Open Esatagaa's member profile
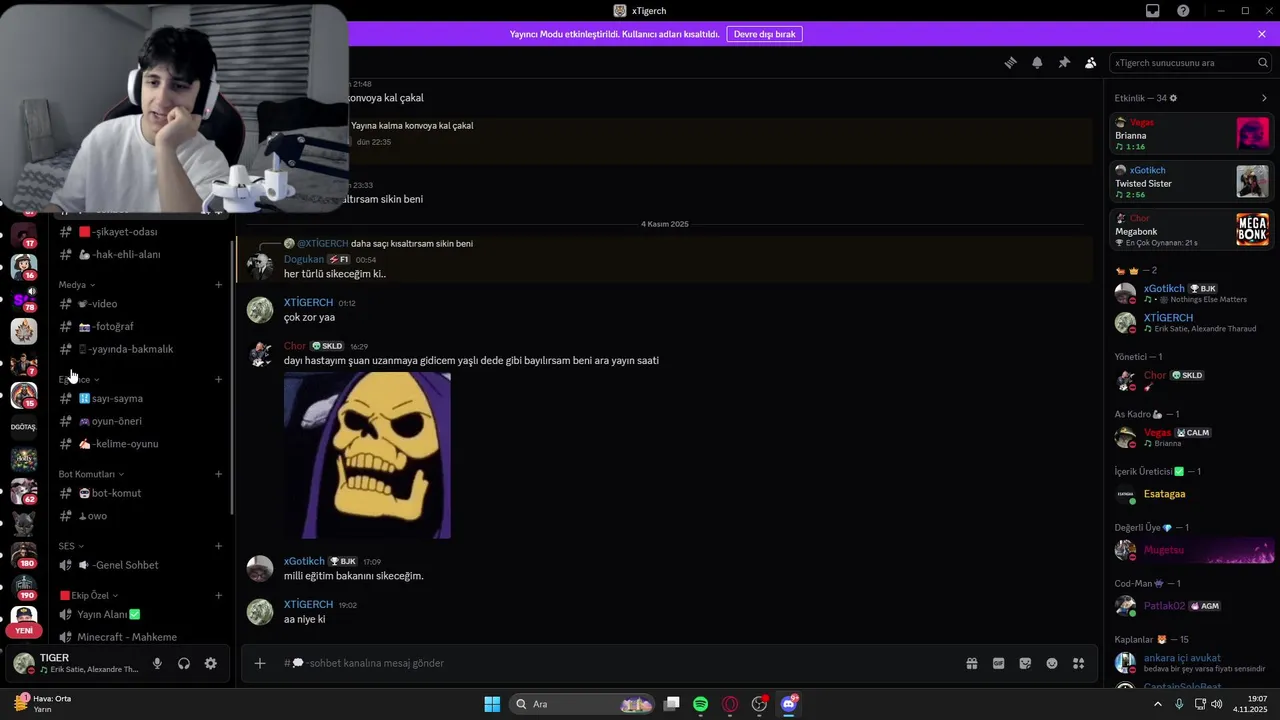 (1190, 494)
